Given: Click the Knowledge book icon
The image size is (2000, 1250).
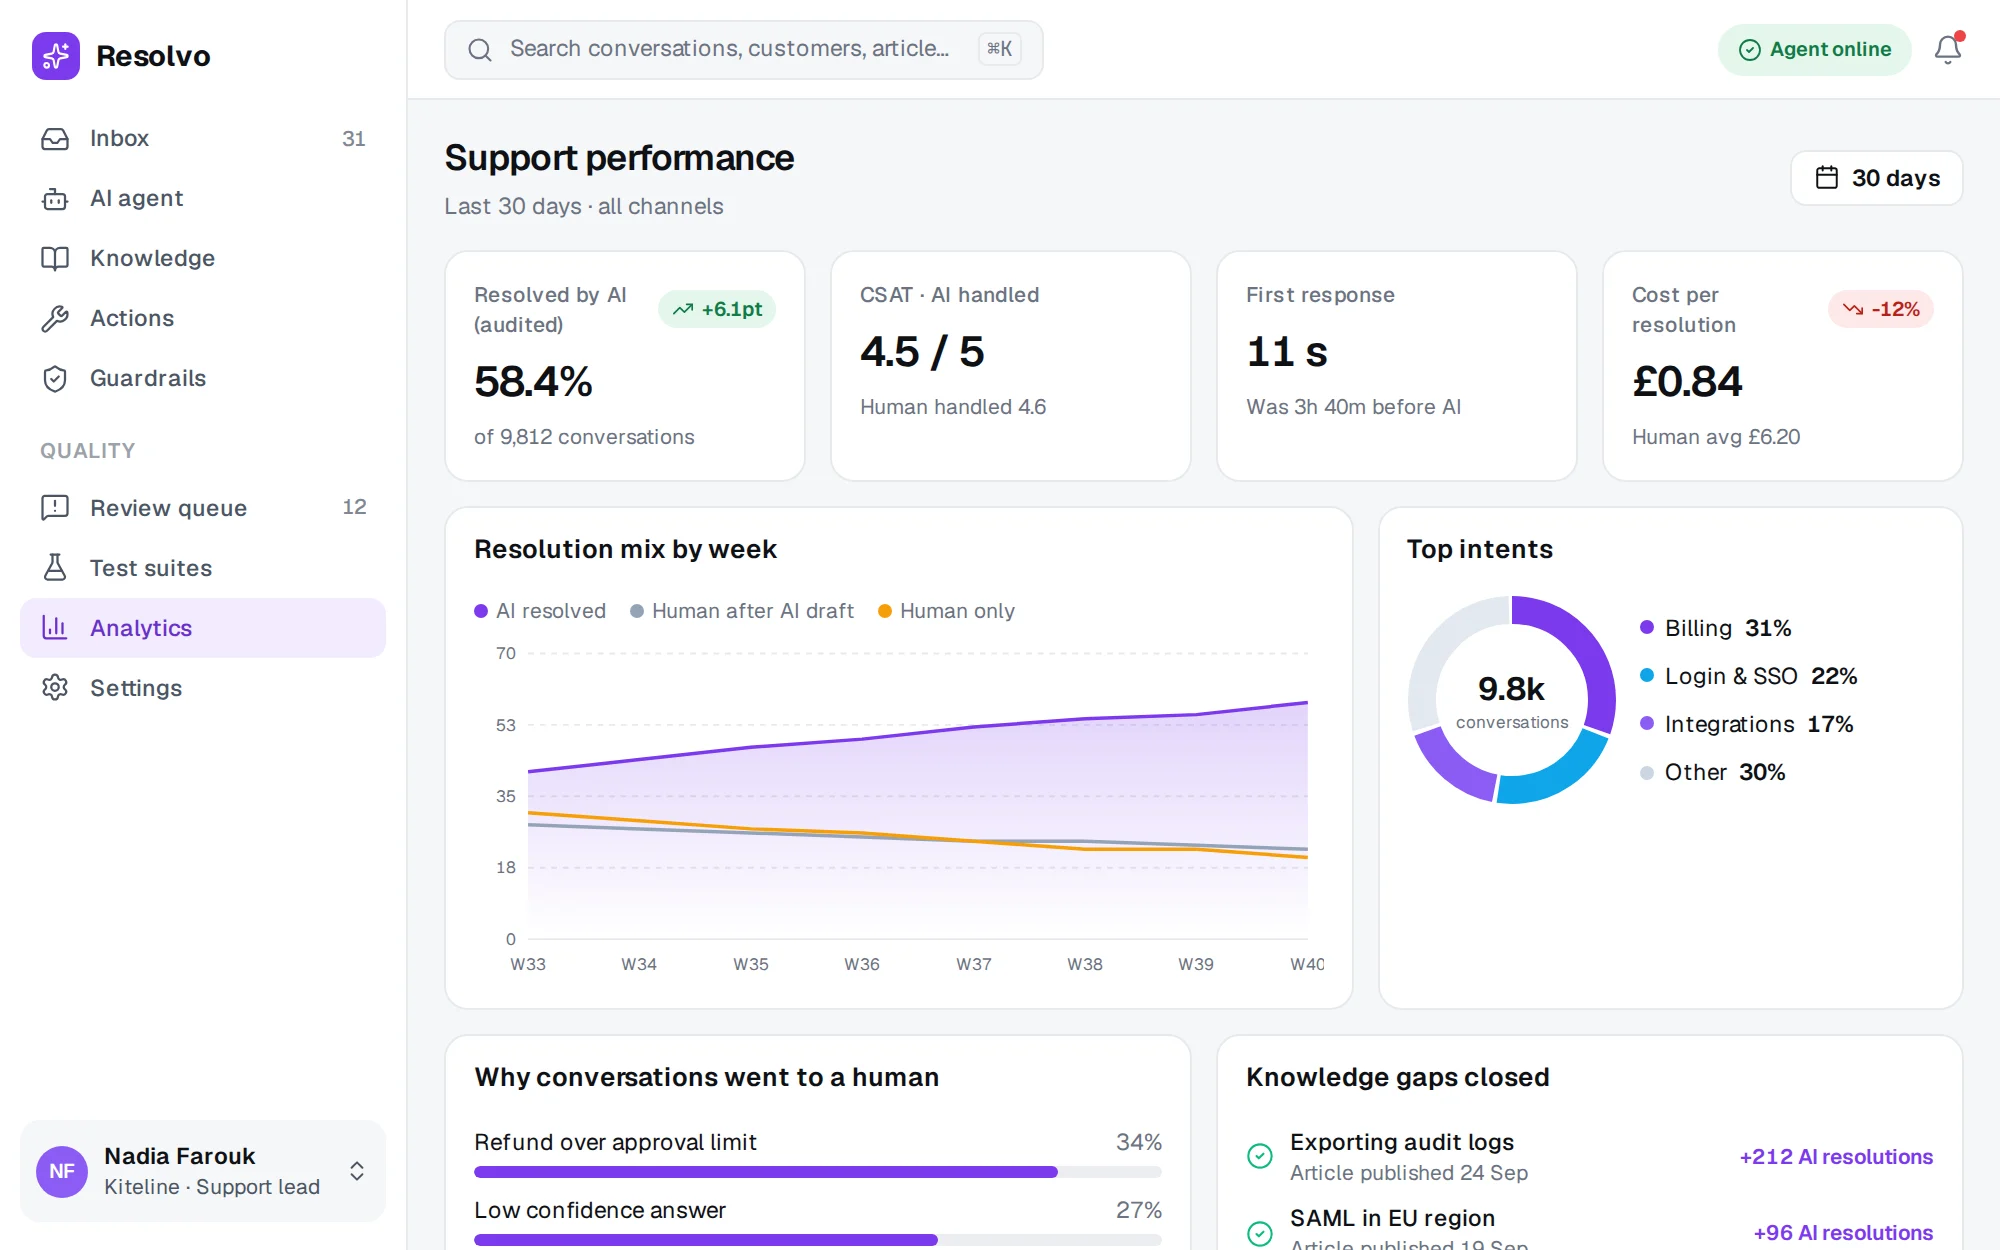Looking at the screenshot, I should click(55, 259).
